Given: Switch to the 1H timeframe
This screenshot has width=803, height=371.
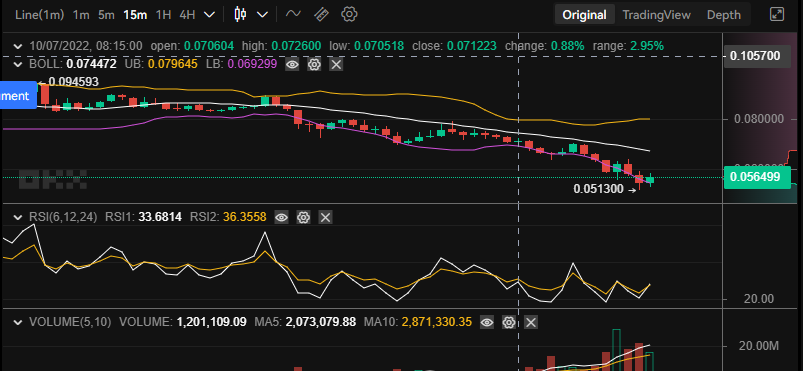Looking at the screenshot, I should point(163,15).
